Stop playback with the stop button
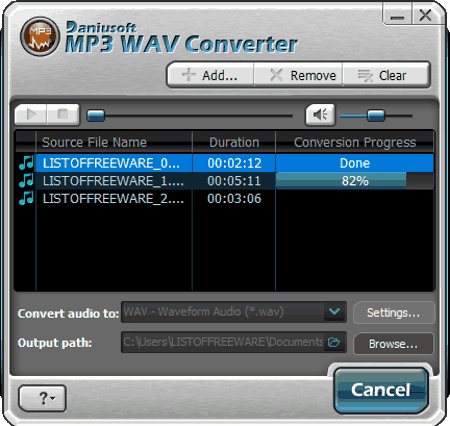Viewport: 450px width, 426px height. coord(63,114)
